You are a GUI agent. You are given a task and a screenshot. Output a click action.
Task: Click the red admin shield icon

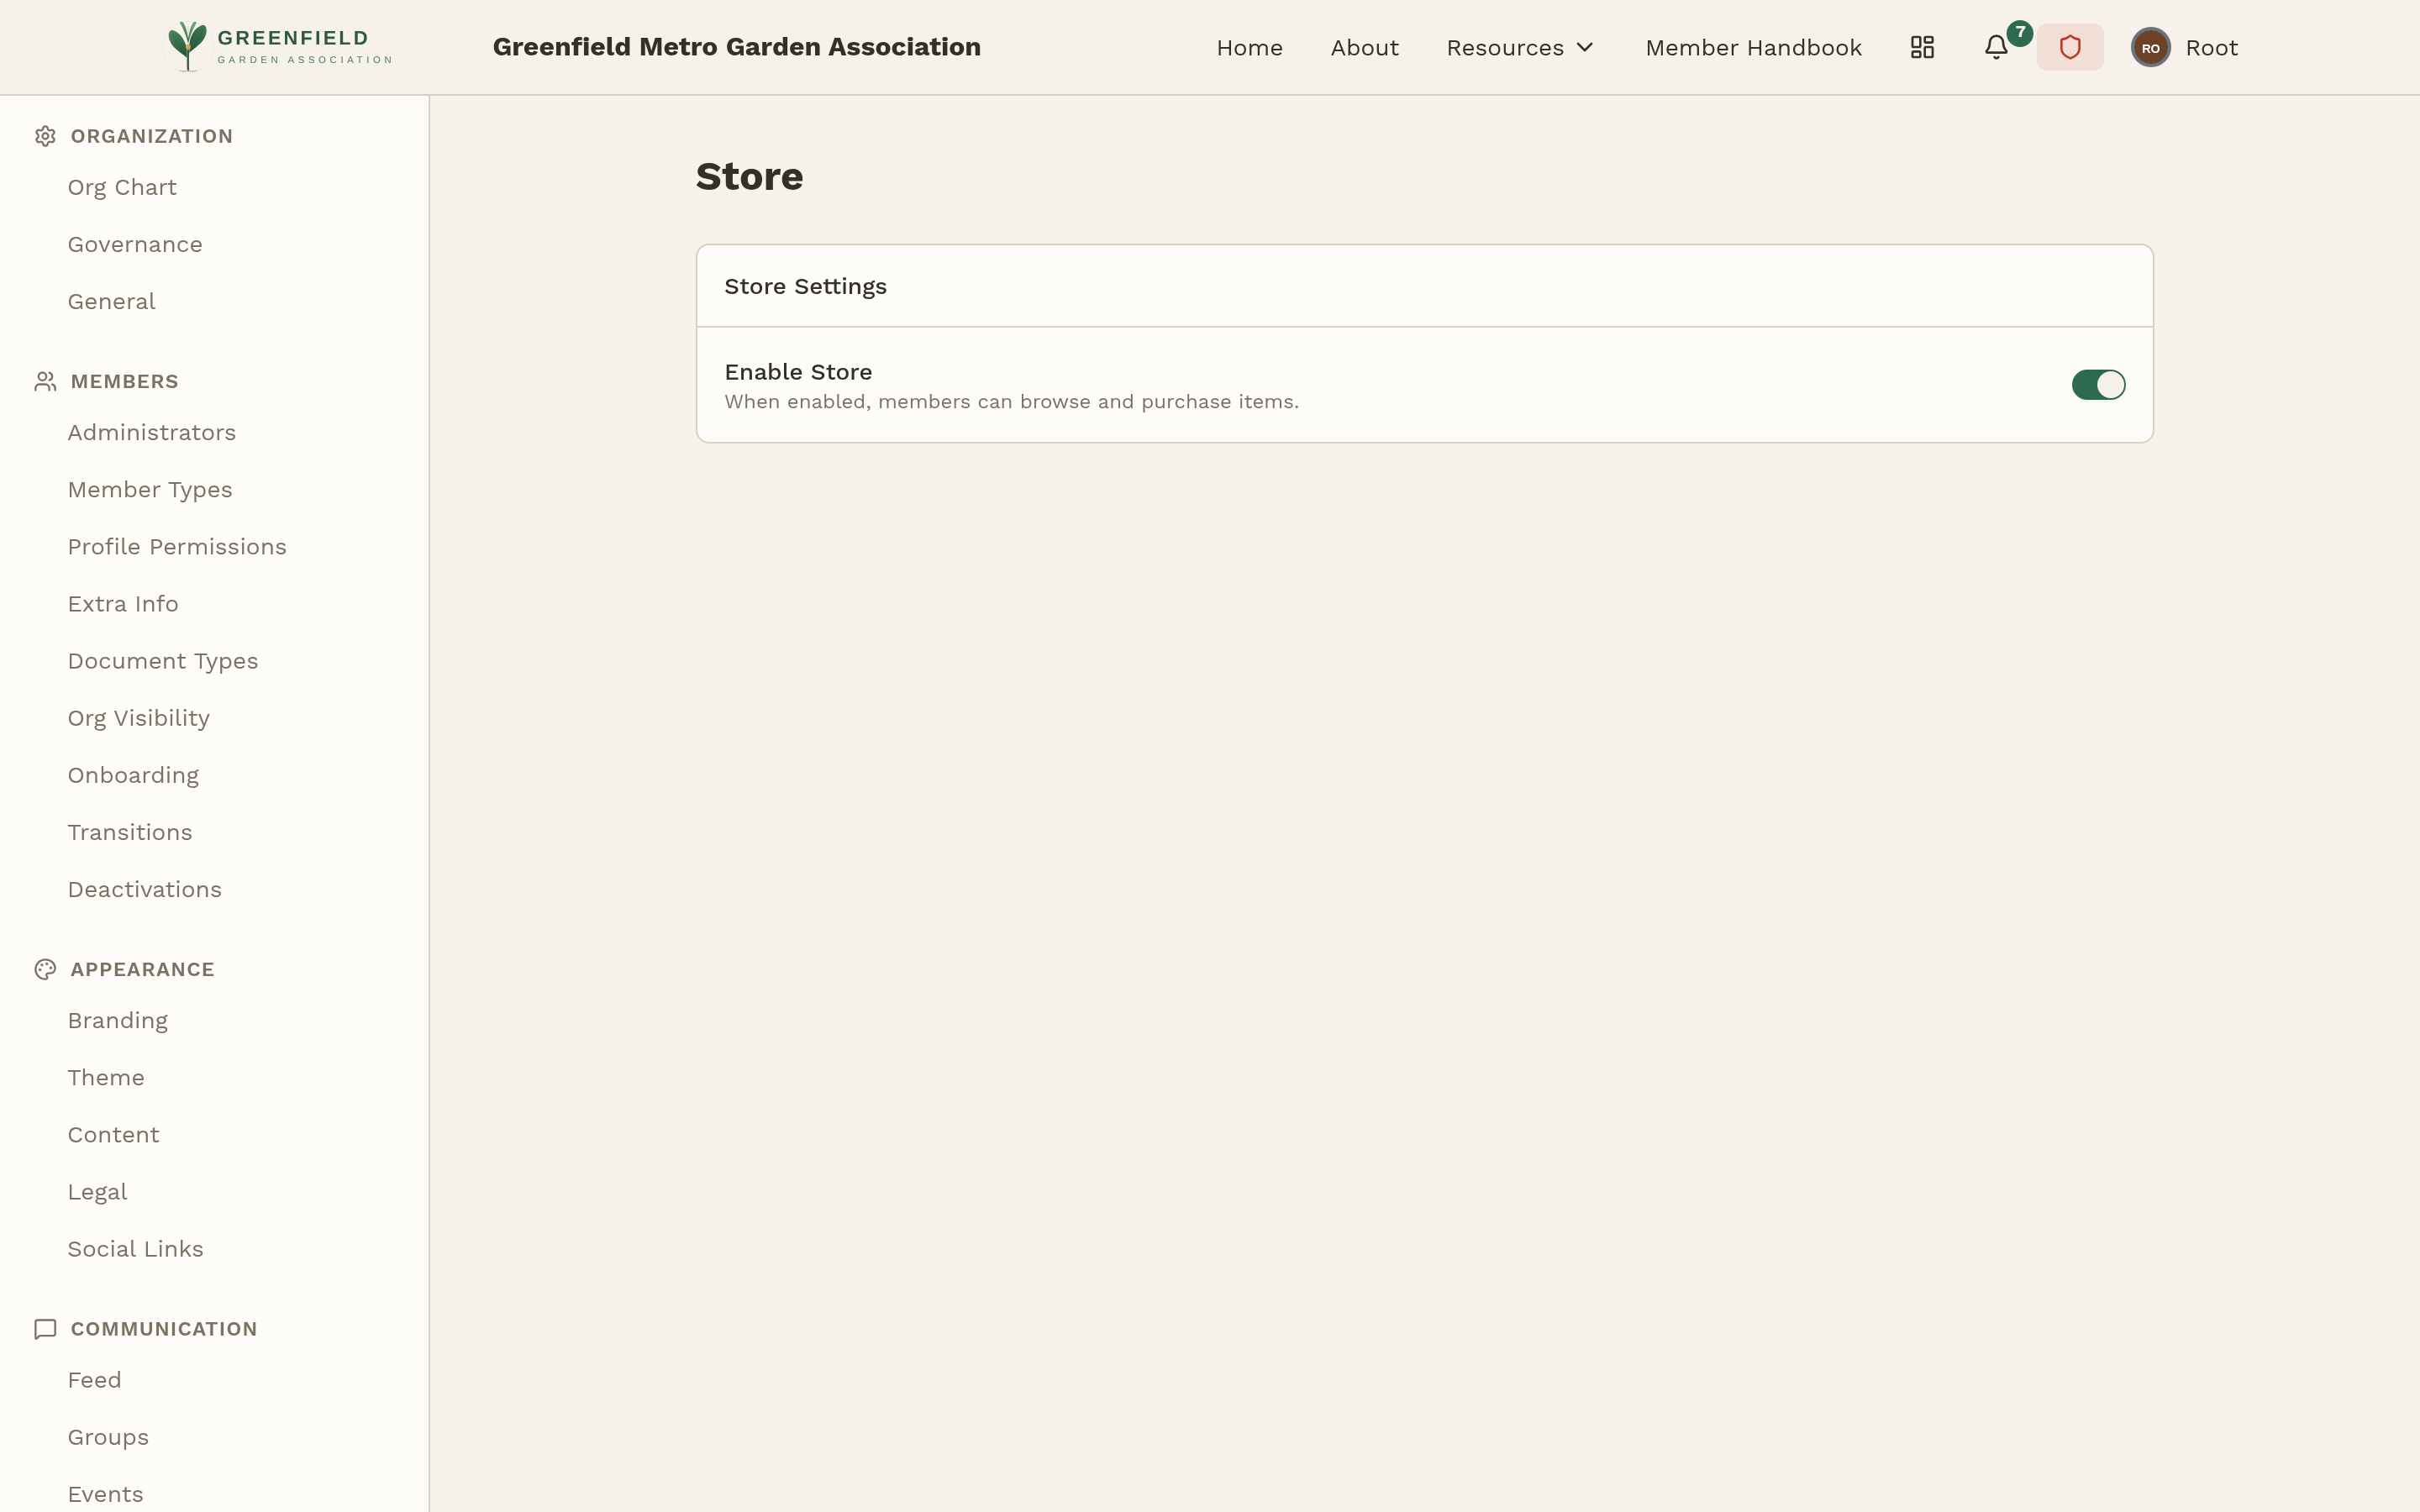pyautogui.click(x=2069, y=46)
